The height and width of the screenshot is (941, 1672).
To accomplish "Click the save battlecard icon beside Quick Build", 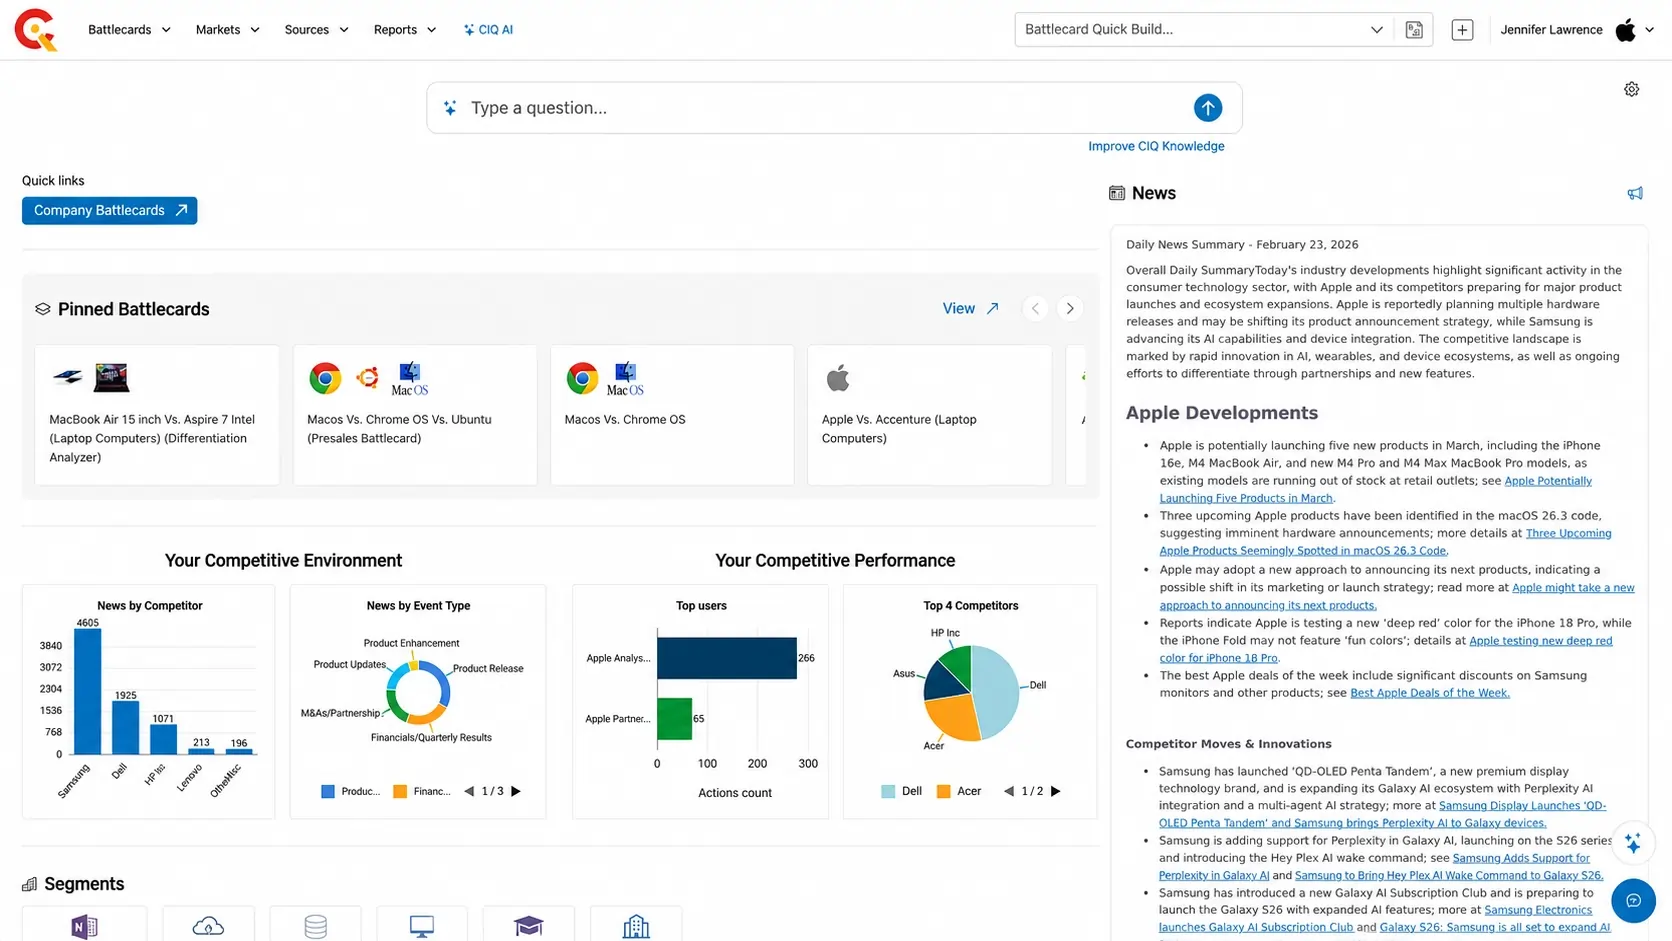I will pyautogui.click(x=1414, y=30).
